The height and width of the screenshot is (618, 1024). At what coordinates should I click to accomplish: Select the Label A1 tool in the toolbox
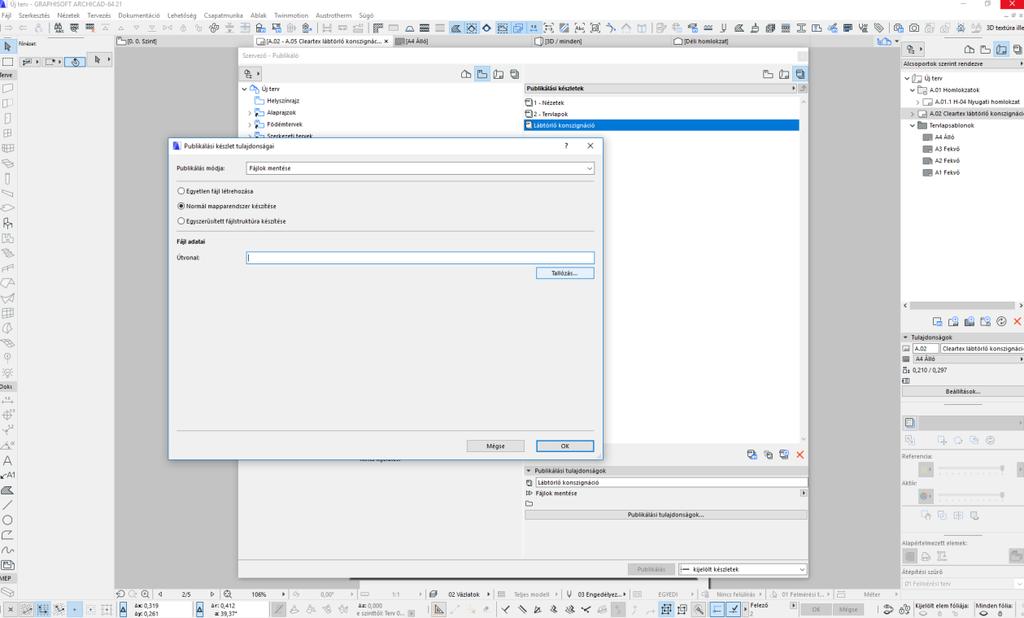coord(7,476)
